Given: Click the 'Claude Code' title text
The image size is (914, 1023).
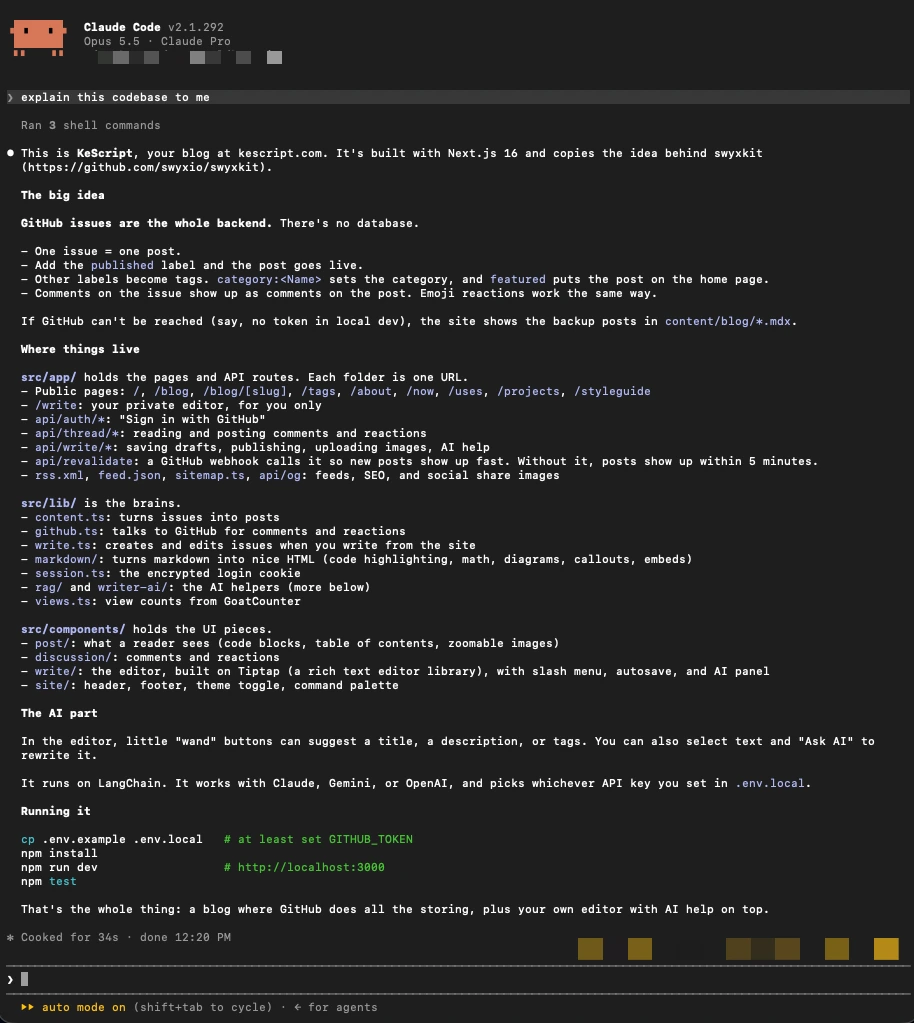Looking at the screenshot, I should pyautogui.click(x=122, y=27).
